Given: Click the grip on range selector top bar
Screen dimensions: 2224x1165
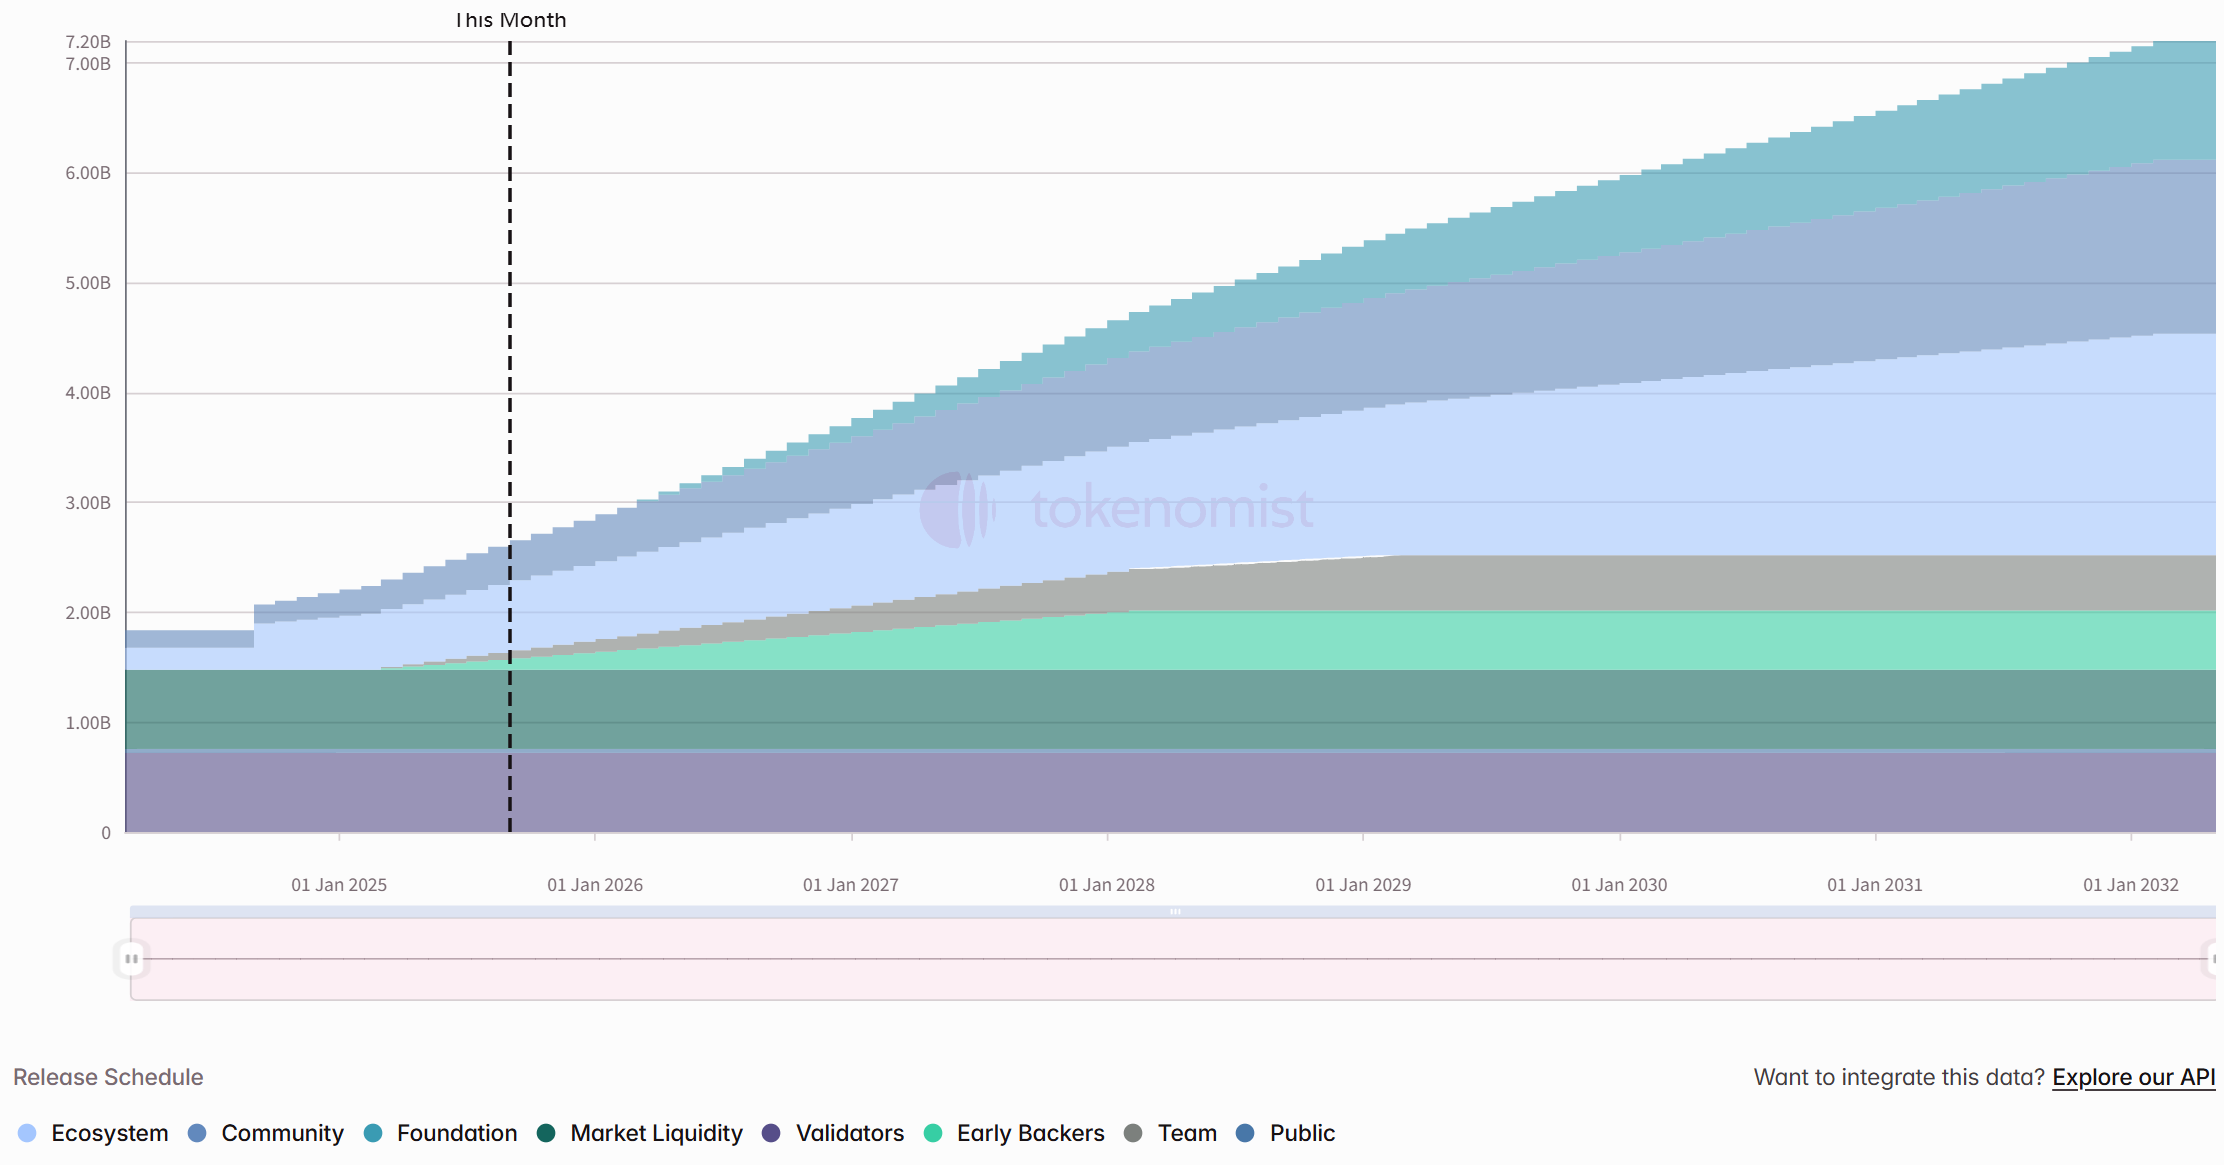Looking at the screenshot, I should pos(1175,912).
